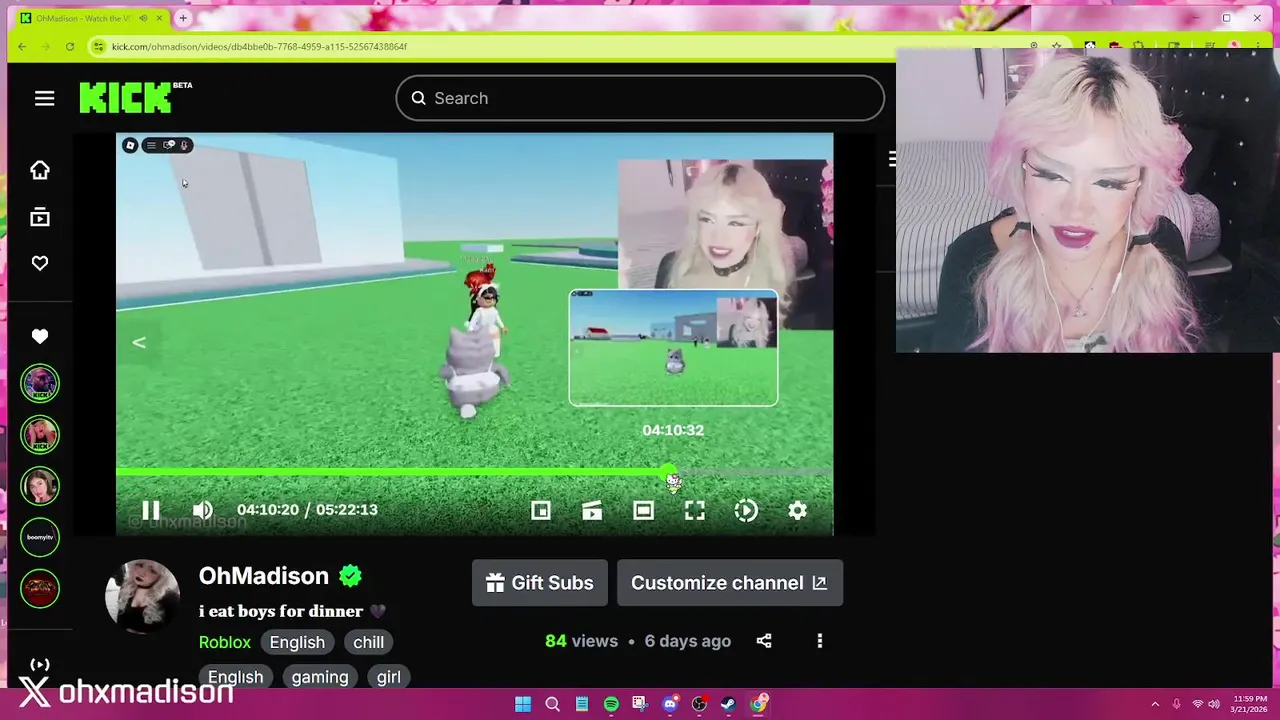
Task: Click the video progress bar playhead
Action: pos(668,471)
